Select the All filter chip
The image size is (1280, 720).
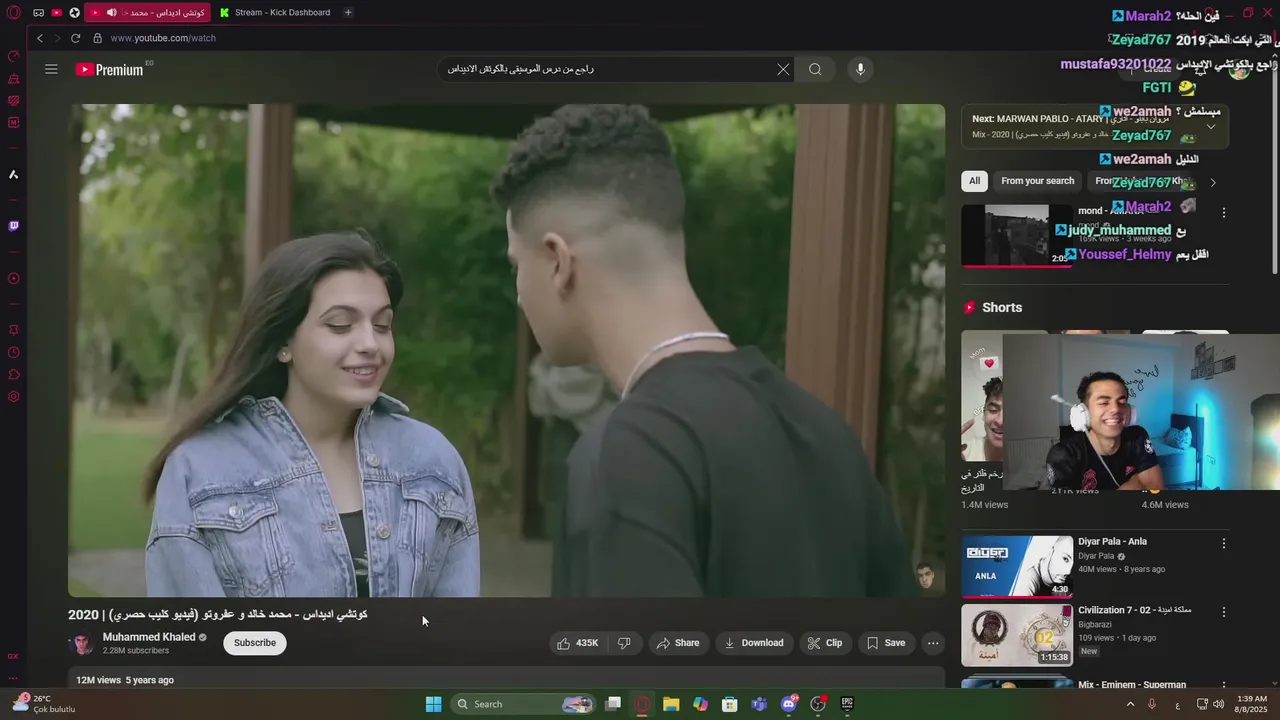tap(974, 181)
